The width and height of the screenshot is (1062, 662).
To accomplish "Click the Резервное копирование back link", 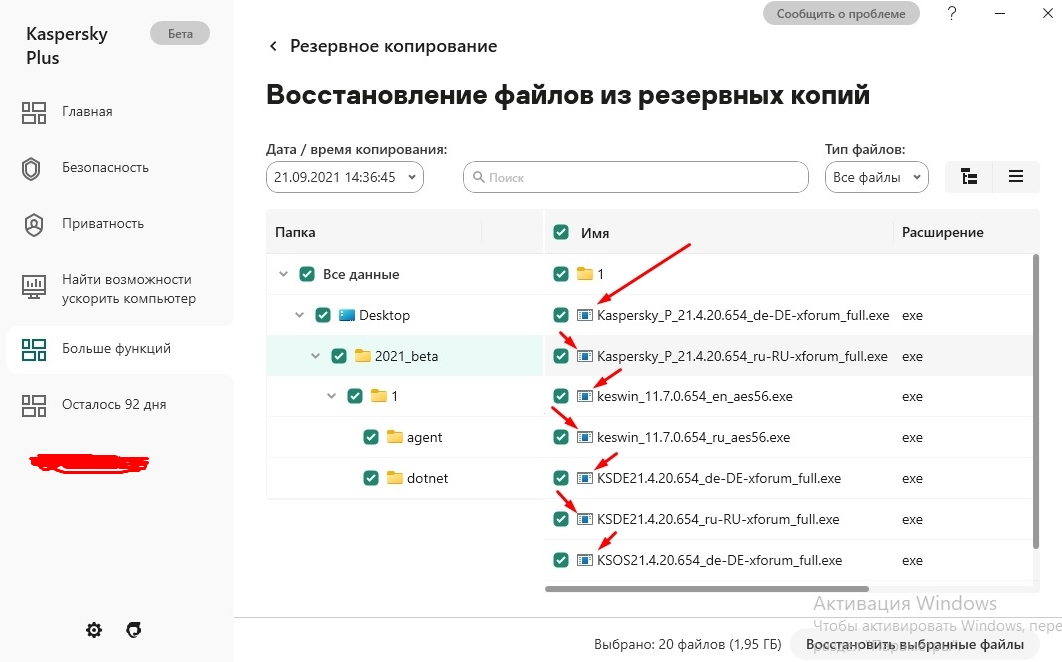I will (x=394, y=46).
